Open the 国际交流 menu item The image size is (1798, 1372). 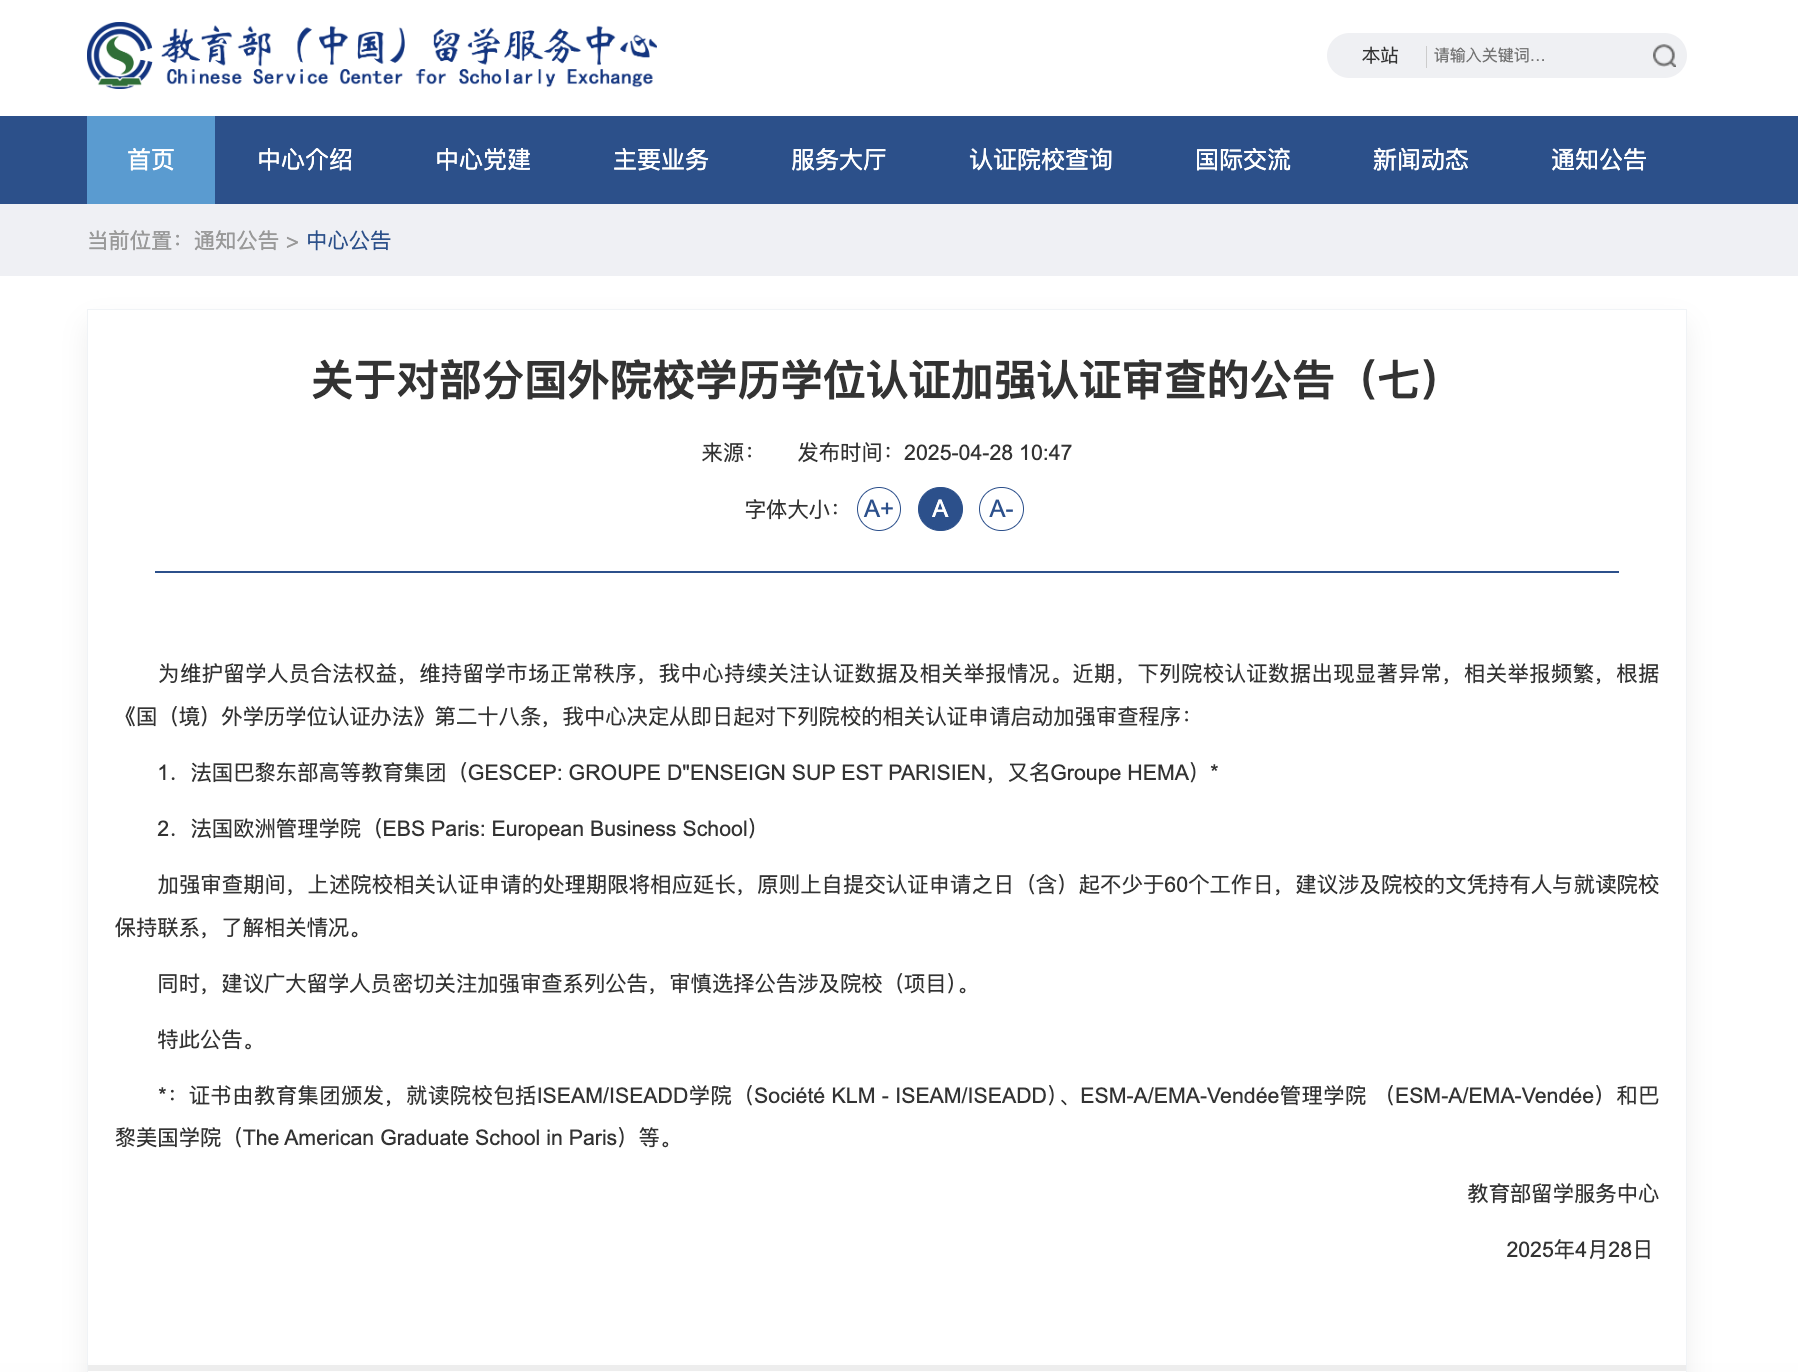[1243, 160]
